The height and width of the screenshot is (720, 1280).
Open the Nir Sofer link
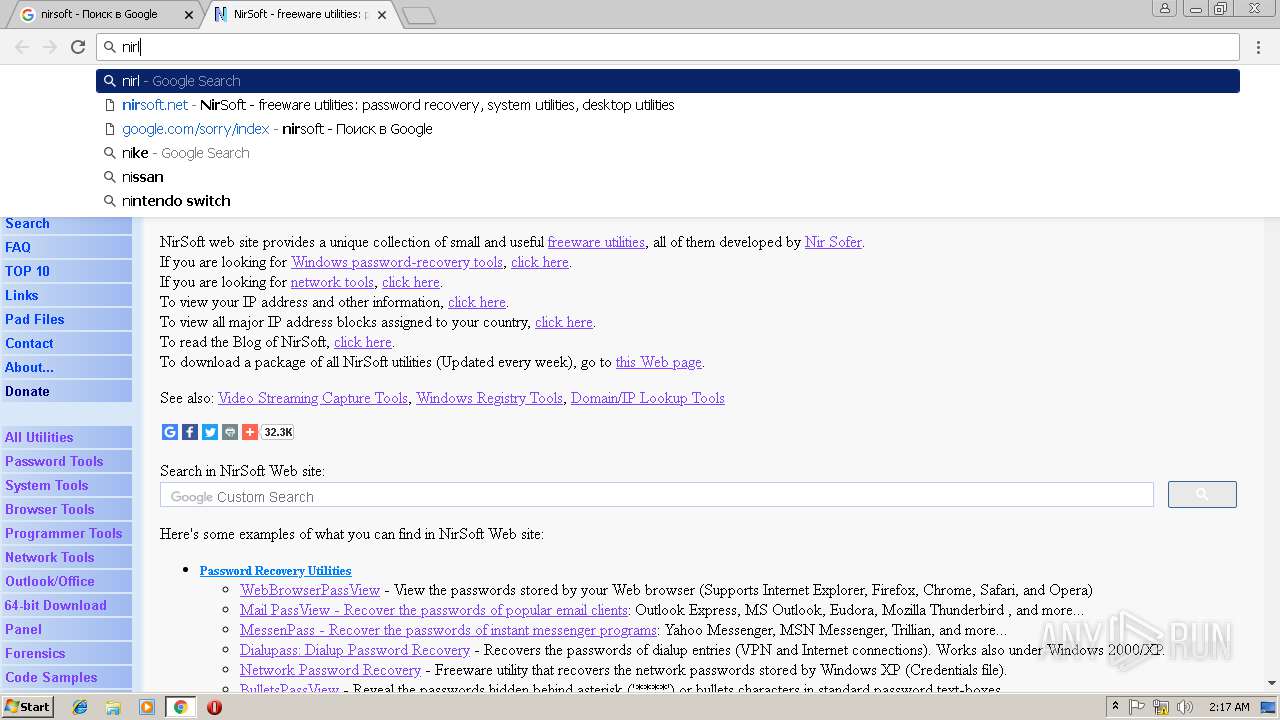pyautogui.click(x=833, y=242)
